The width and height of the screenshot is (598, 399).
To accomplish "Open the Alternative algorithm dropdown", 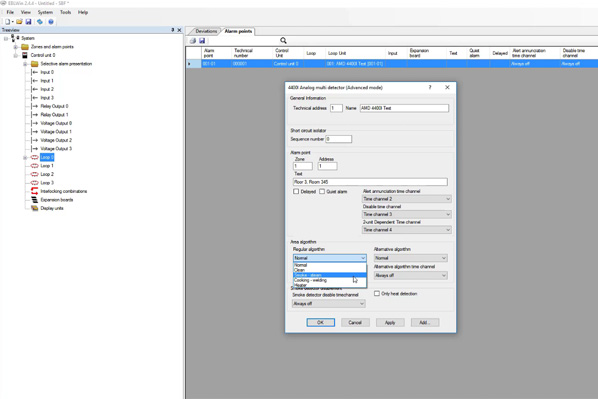I will point(410,258).
